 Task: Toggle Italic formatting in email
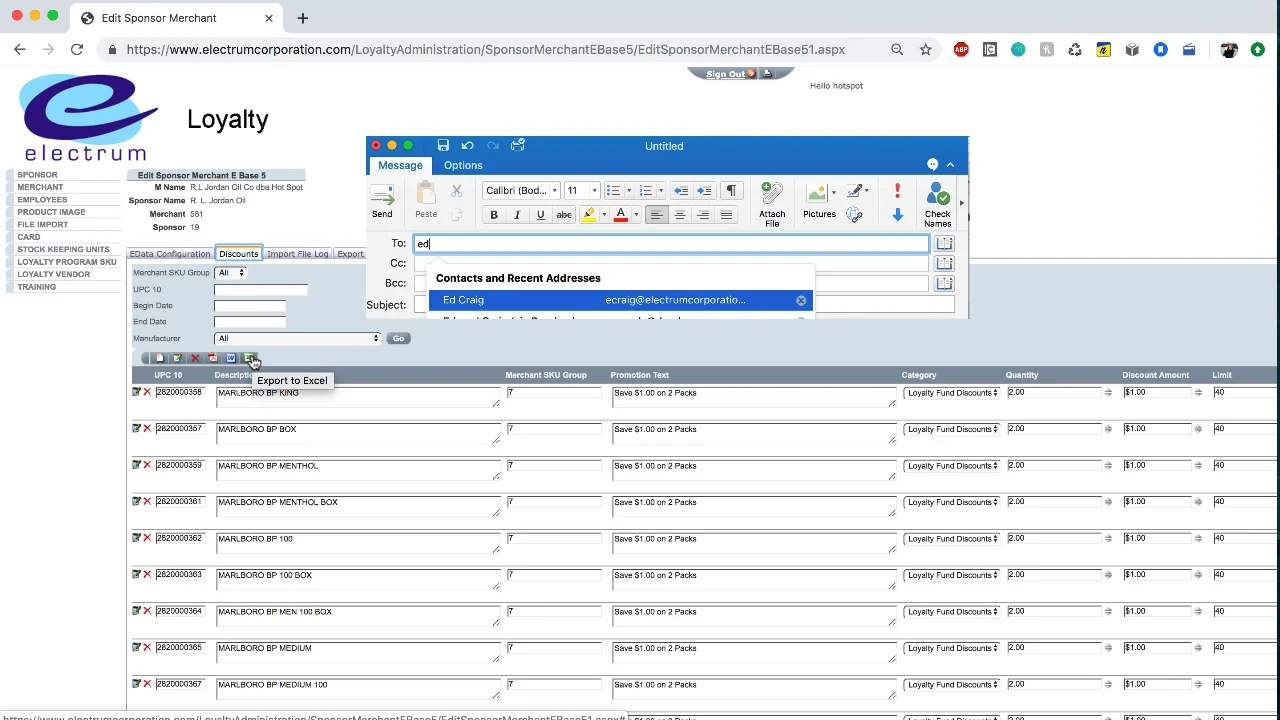coord(517,215)
